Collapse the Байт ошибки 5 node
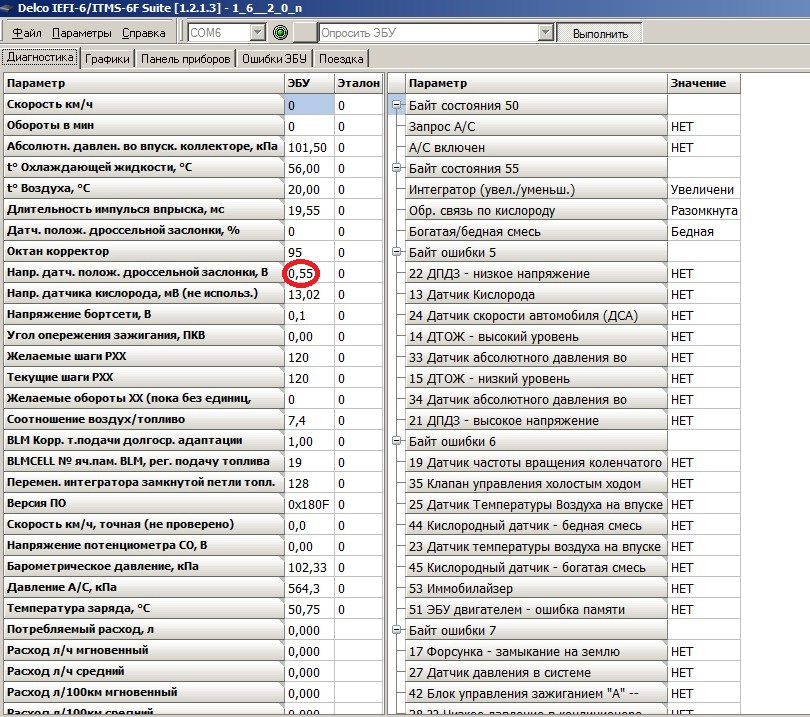The height and width of the screenshot is (717, 810). click(x=396, y=252)
